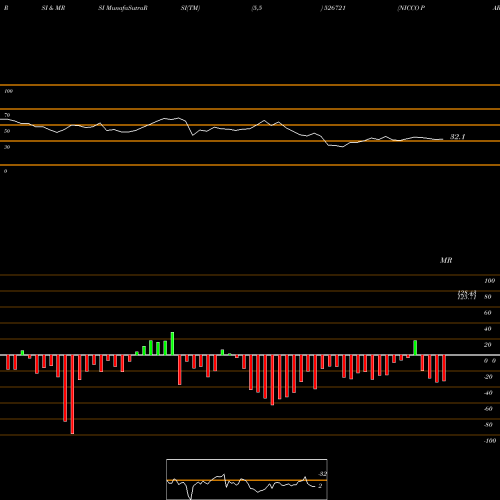Image resolution: width=500 pixels, height=500 pixels.
Task: Select the 'SI(TM)' header label
Action: pyautogui.click(x=190, y=8)
